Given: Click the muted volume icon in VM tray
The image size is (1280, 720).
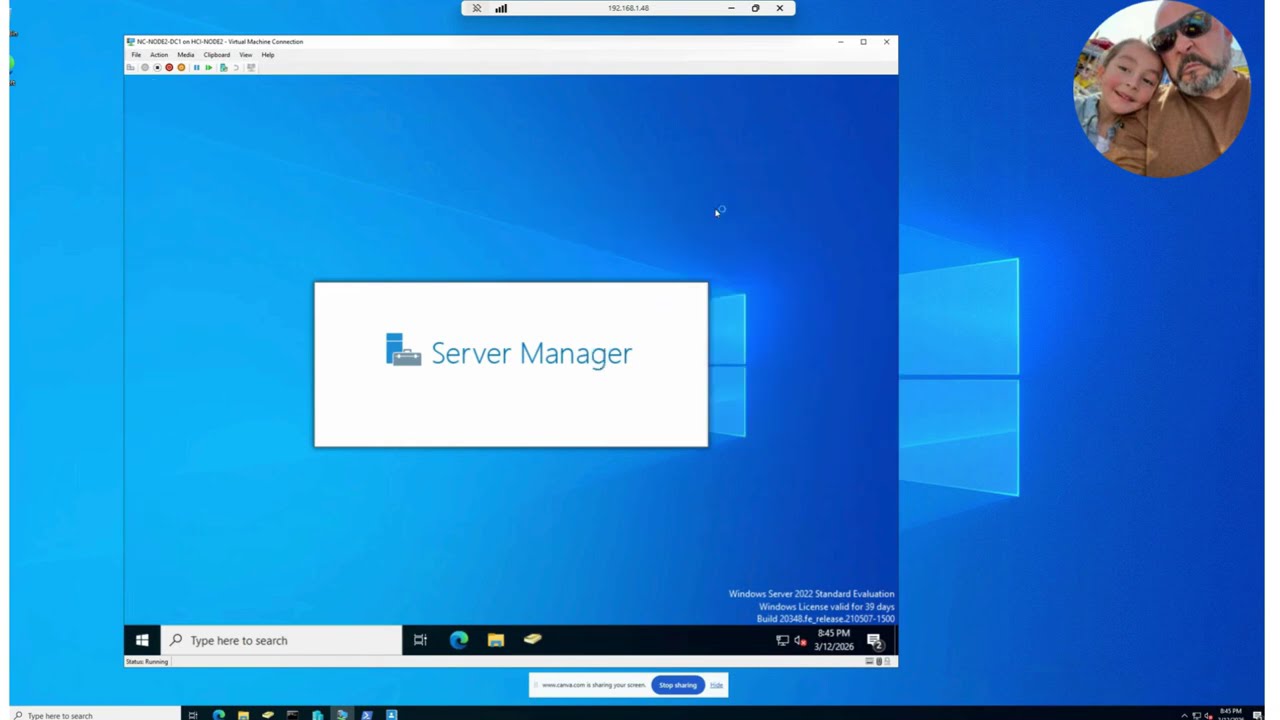Looking at the screenshot, I should point(800,640).
